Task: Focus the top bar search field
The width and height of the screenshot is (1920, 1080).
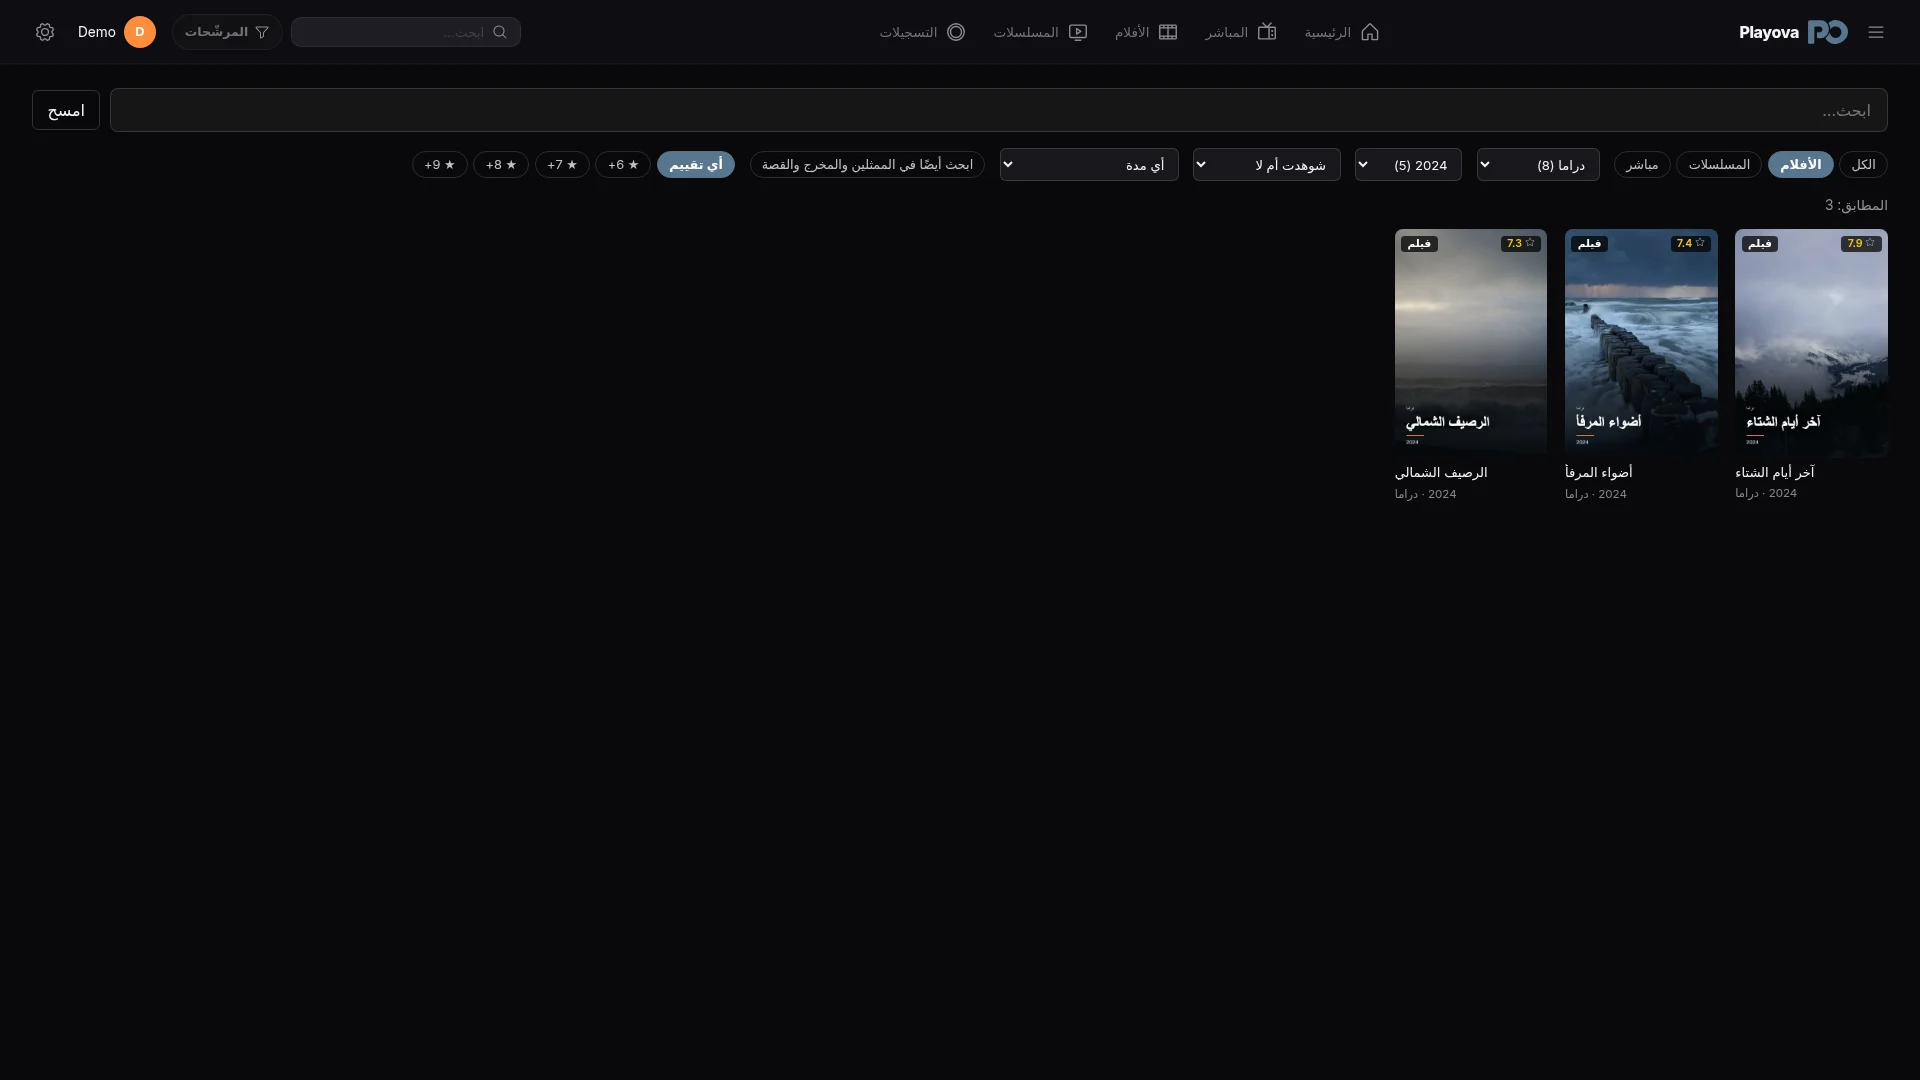Action: (x=406, y=32)
